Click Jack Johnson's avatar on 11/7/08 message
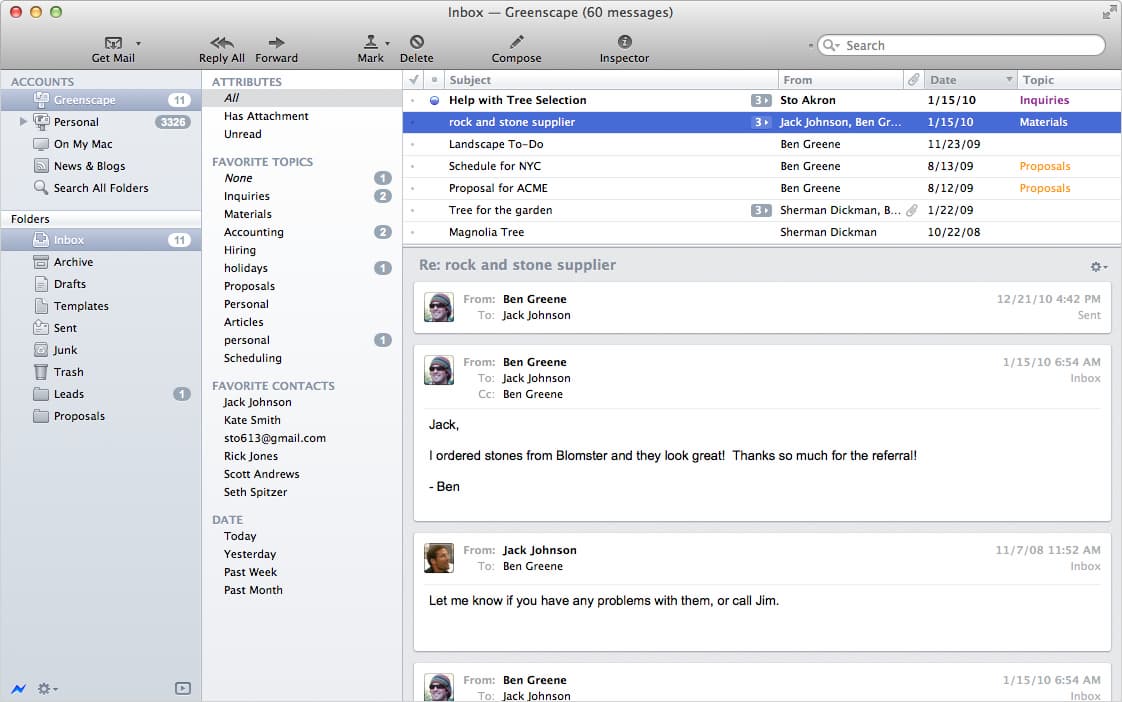This screenshot has width=1122, height=702. point(439,558)
